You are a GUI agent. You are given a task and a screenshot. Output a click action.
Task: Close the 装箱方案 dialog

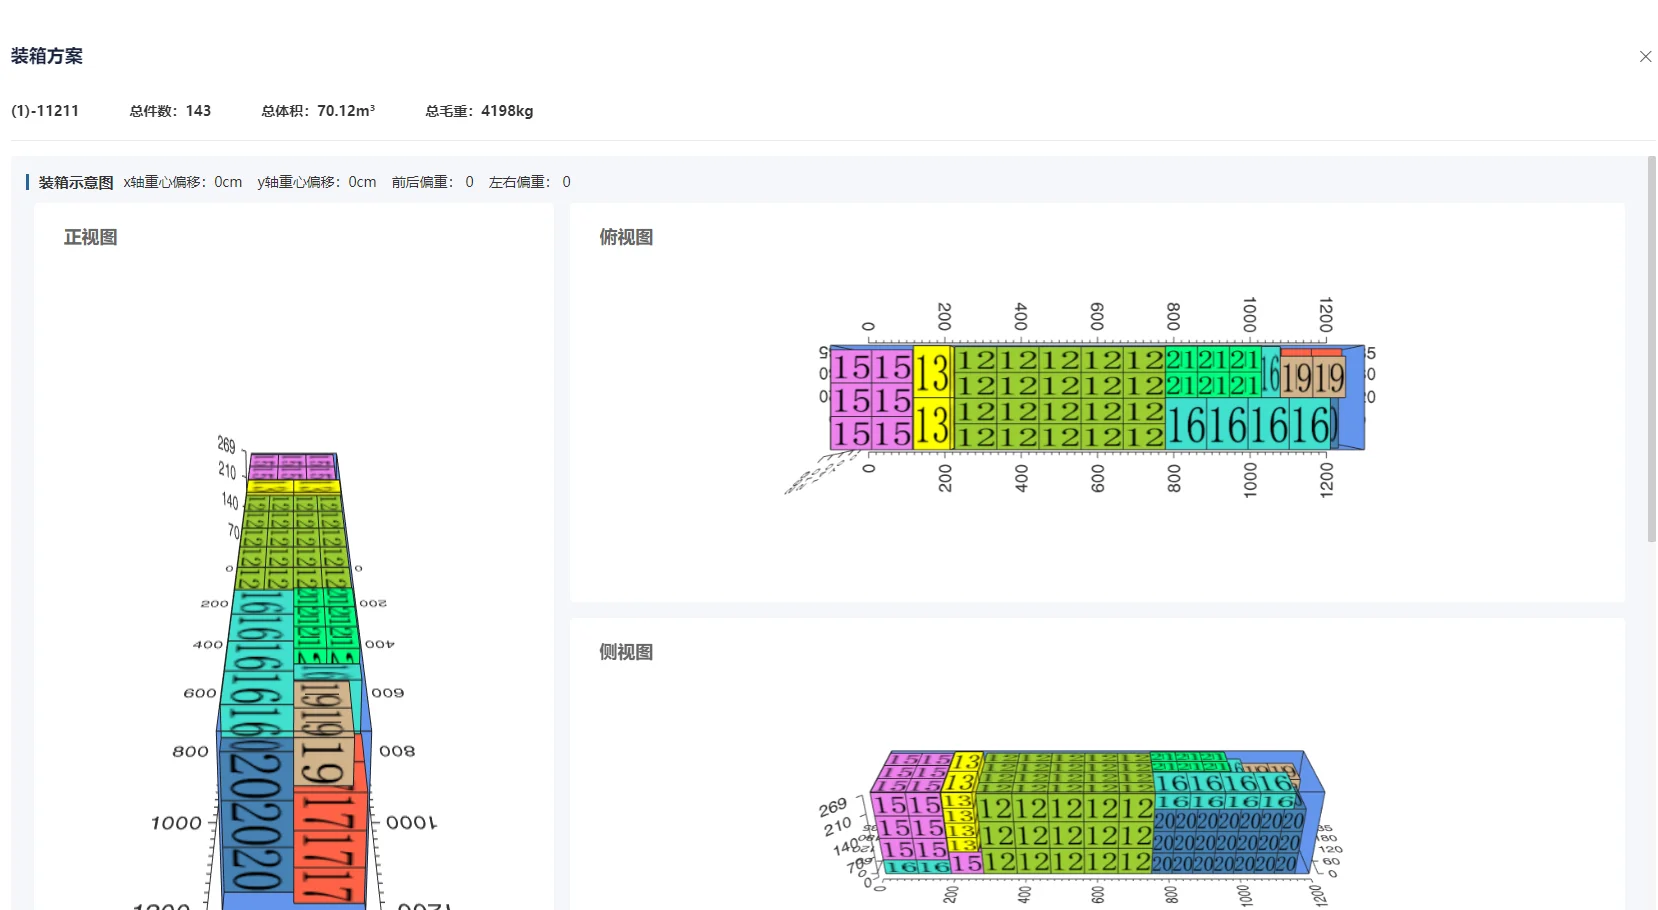click(x=1645, y=57)
